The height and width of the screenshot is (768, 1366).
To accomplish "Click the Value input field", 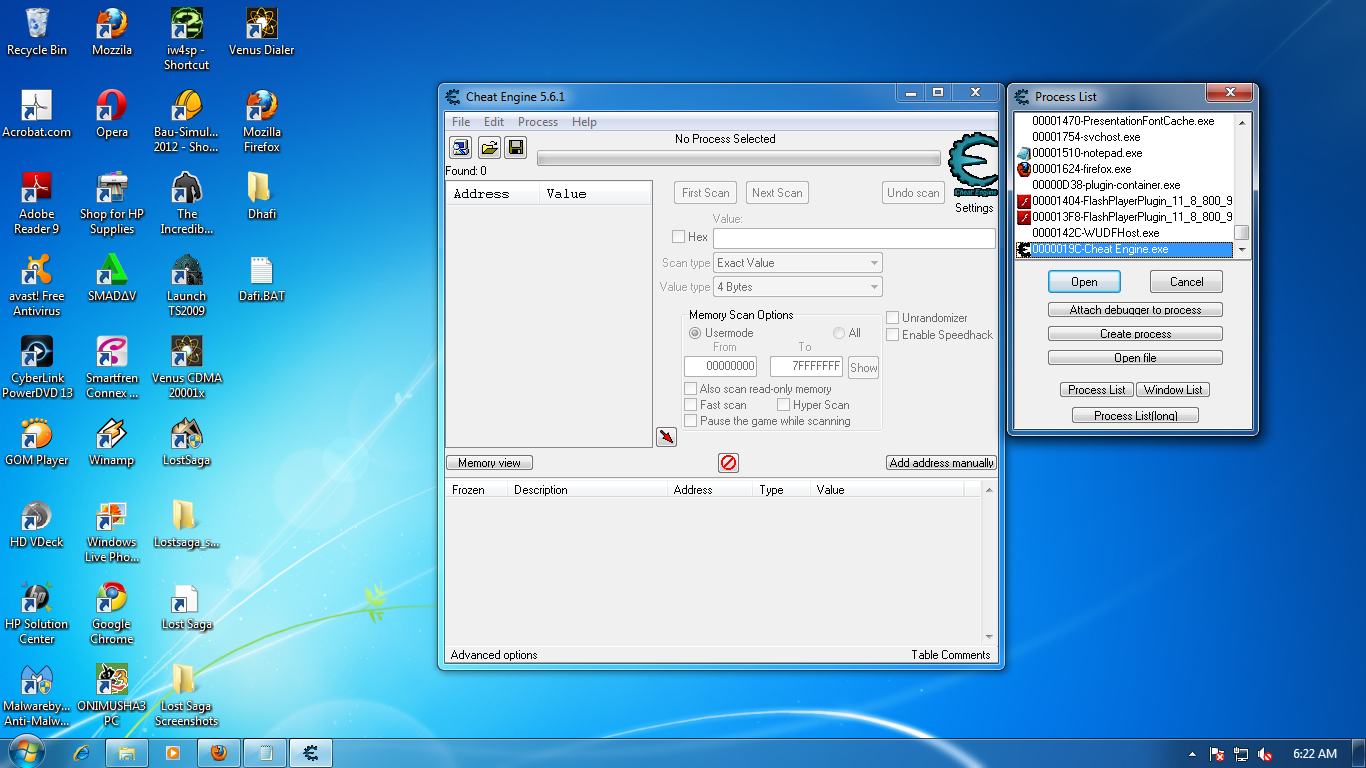I will coord(854,238).
